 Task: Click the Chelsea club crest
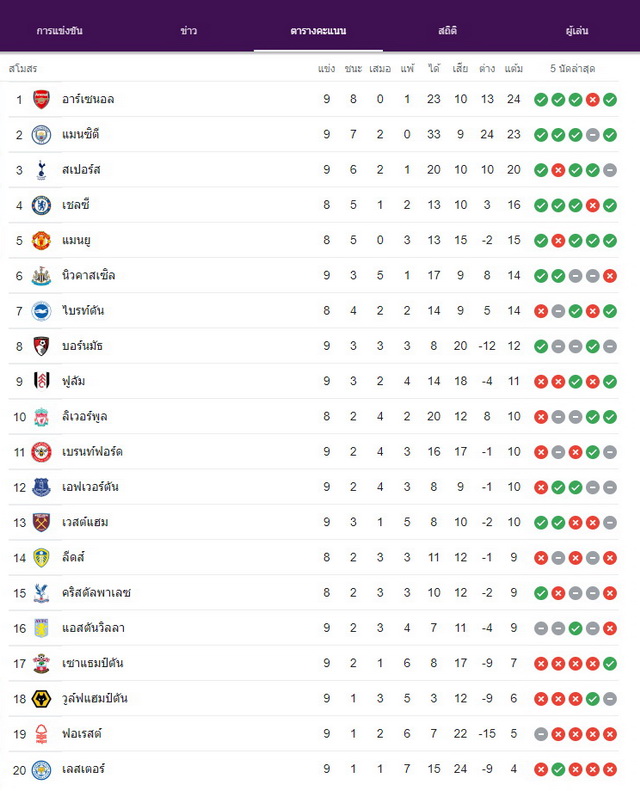click(x=41, y=205)
